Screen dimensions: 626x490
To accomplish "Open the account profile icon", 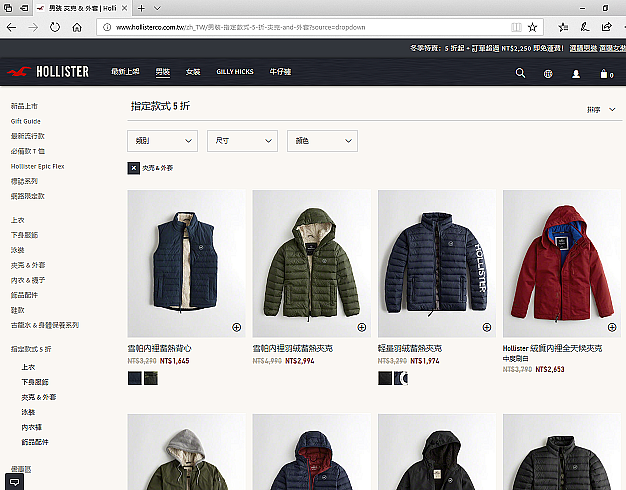I will pyautogui.click(x=576, y=74).
